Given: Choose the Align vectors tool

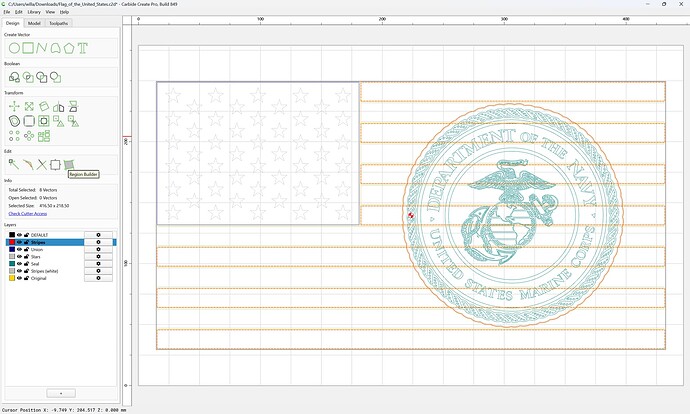Looking at the screenshot, I should click(x=73, y=106).
